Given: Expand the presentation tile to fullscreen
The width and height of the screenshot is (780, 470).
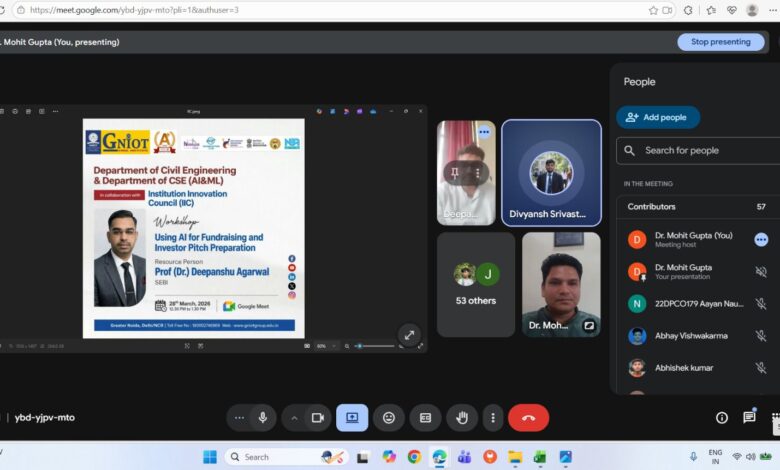Looking at the screenshot, I should click(x=408, y=334).
